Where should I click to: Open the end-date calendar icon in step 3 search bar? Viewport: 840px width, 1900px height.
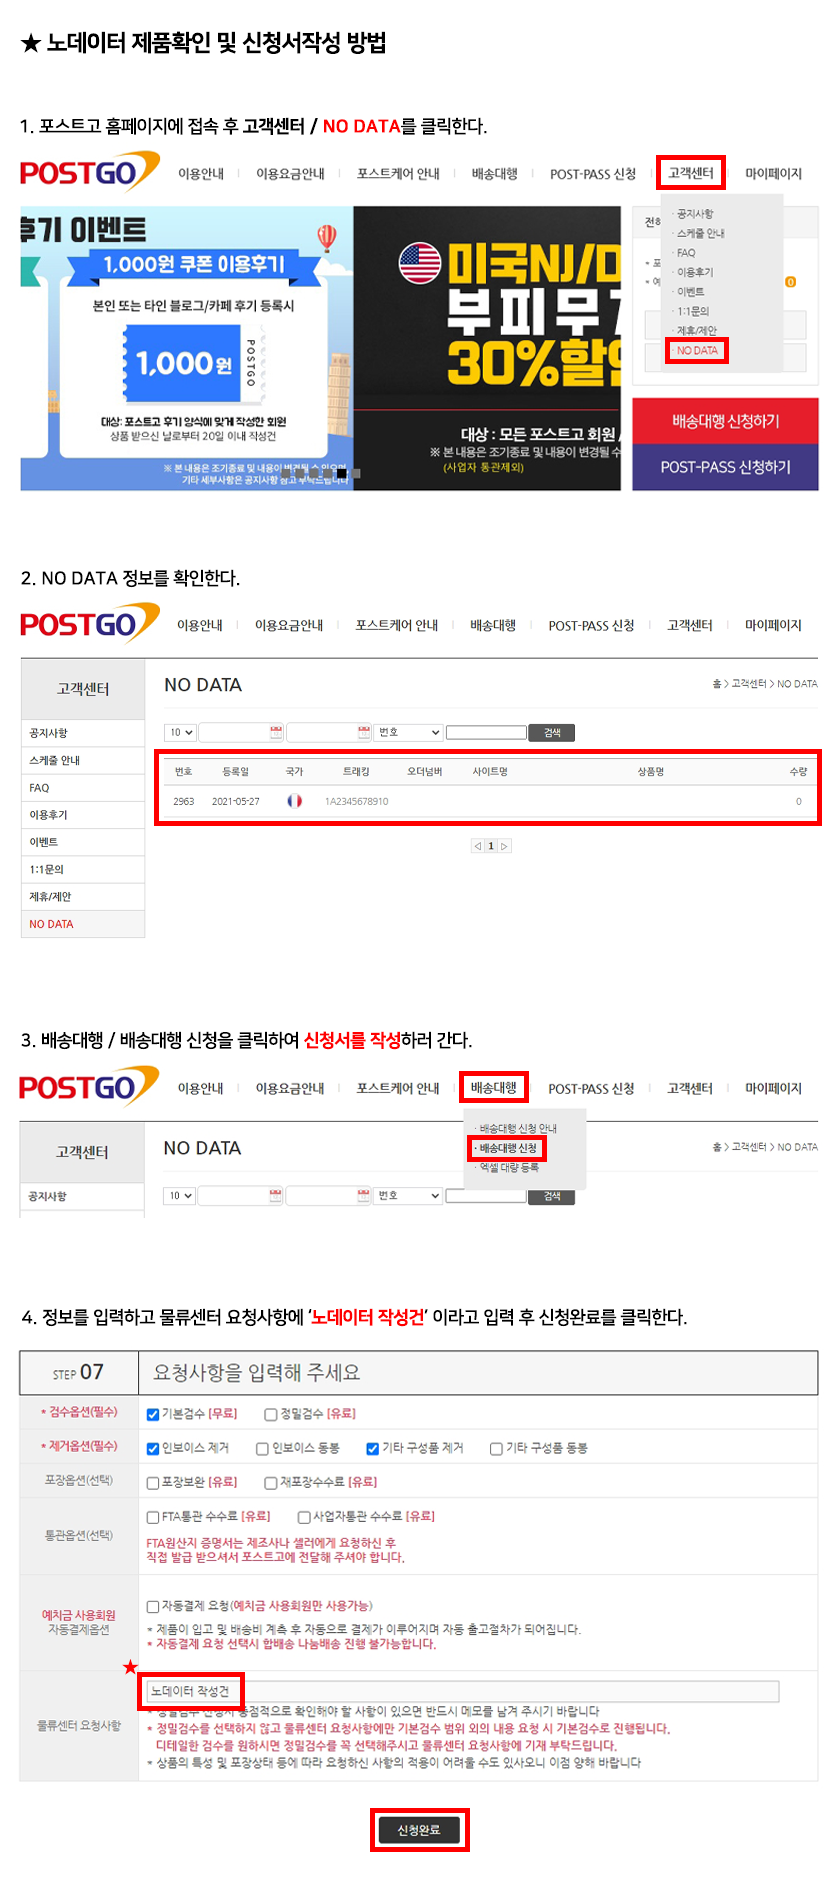[x=364, y=1196]
